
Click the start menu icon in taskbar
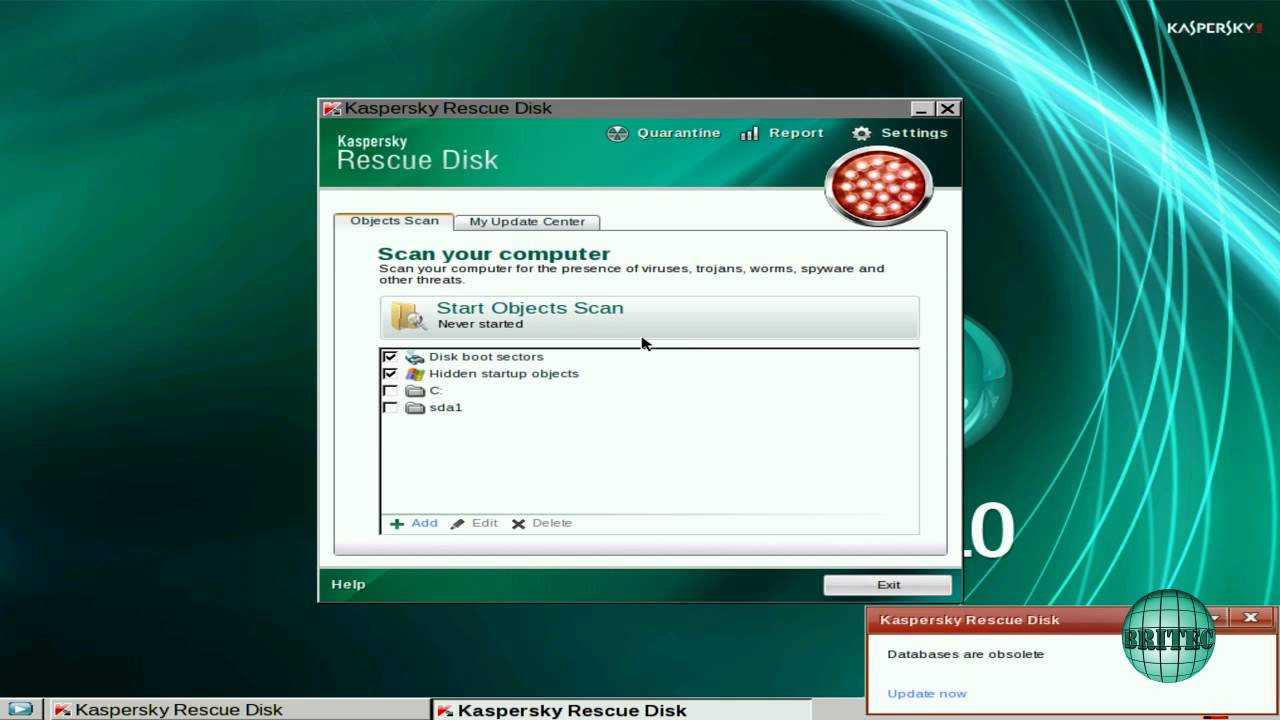(x=20, y=710)
